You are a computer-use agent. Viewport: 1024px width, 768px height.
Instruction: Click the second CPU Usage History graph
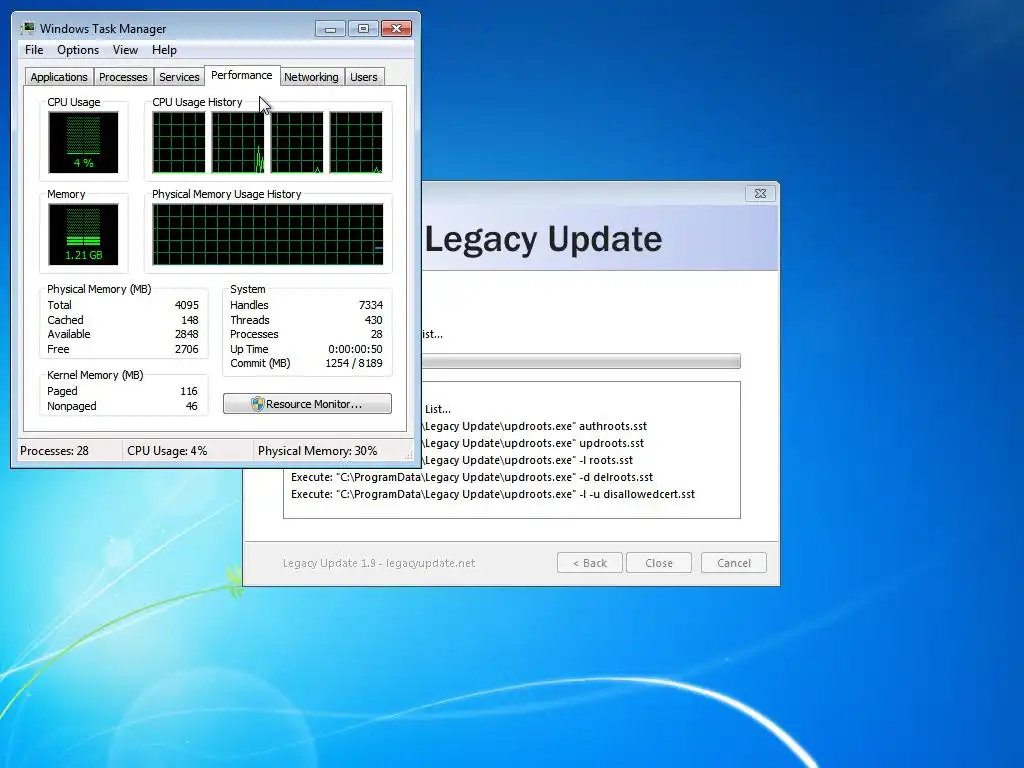238,142
